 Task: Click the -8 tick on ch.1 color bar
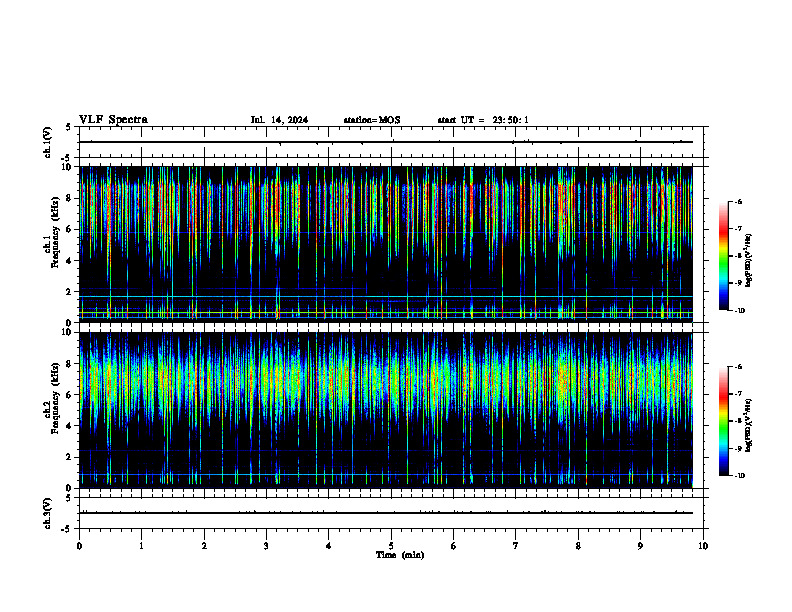point(738,256)
